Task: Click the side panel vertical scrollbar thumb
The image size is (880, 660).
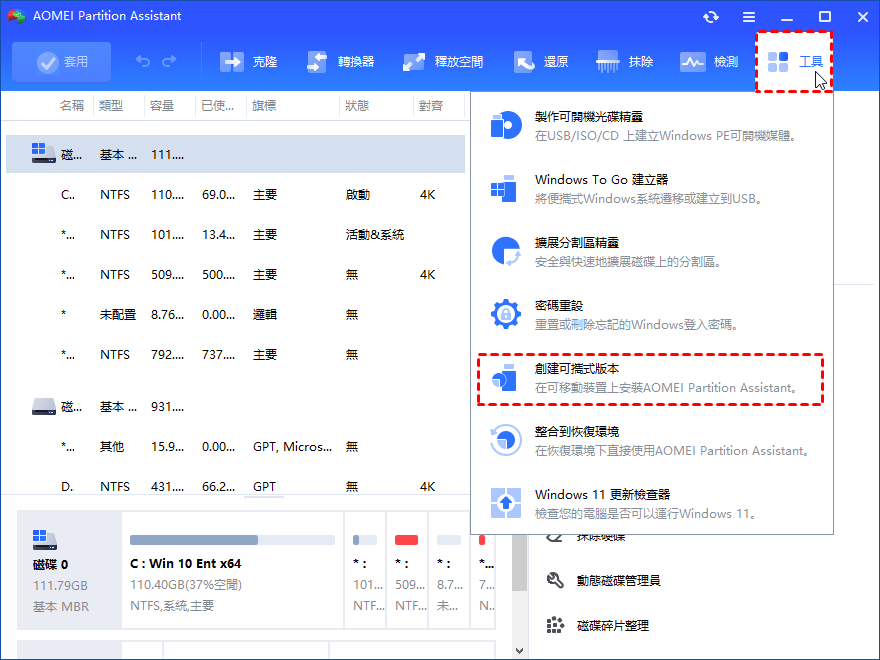Action: [x=520, y=562]
